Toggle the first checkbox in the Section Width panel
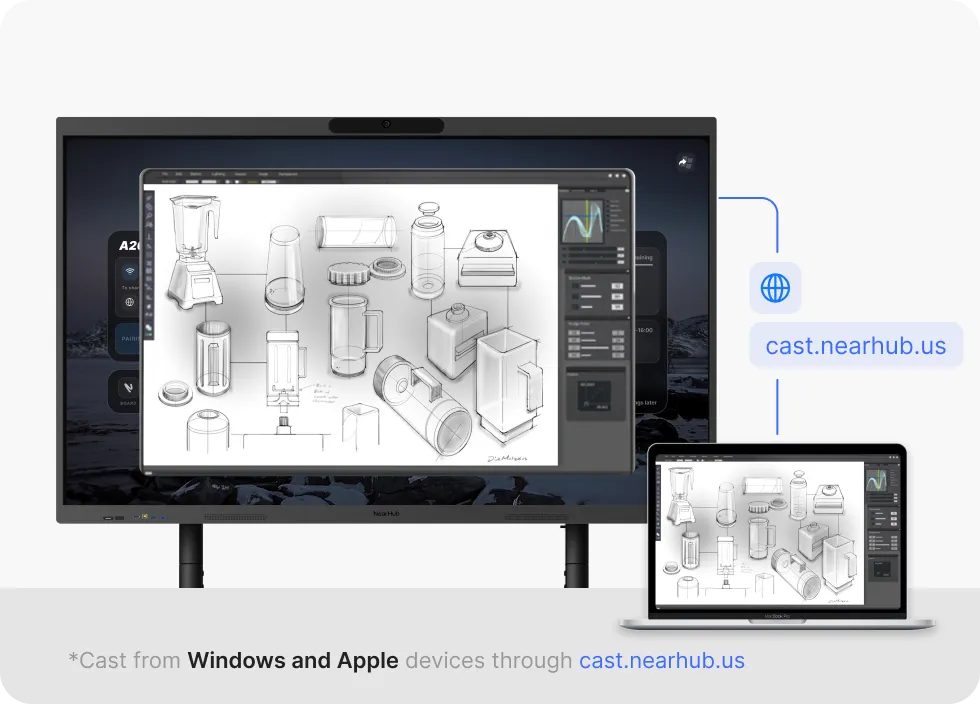 point(575,286)
